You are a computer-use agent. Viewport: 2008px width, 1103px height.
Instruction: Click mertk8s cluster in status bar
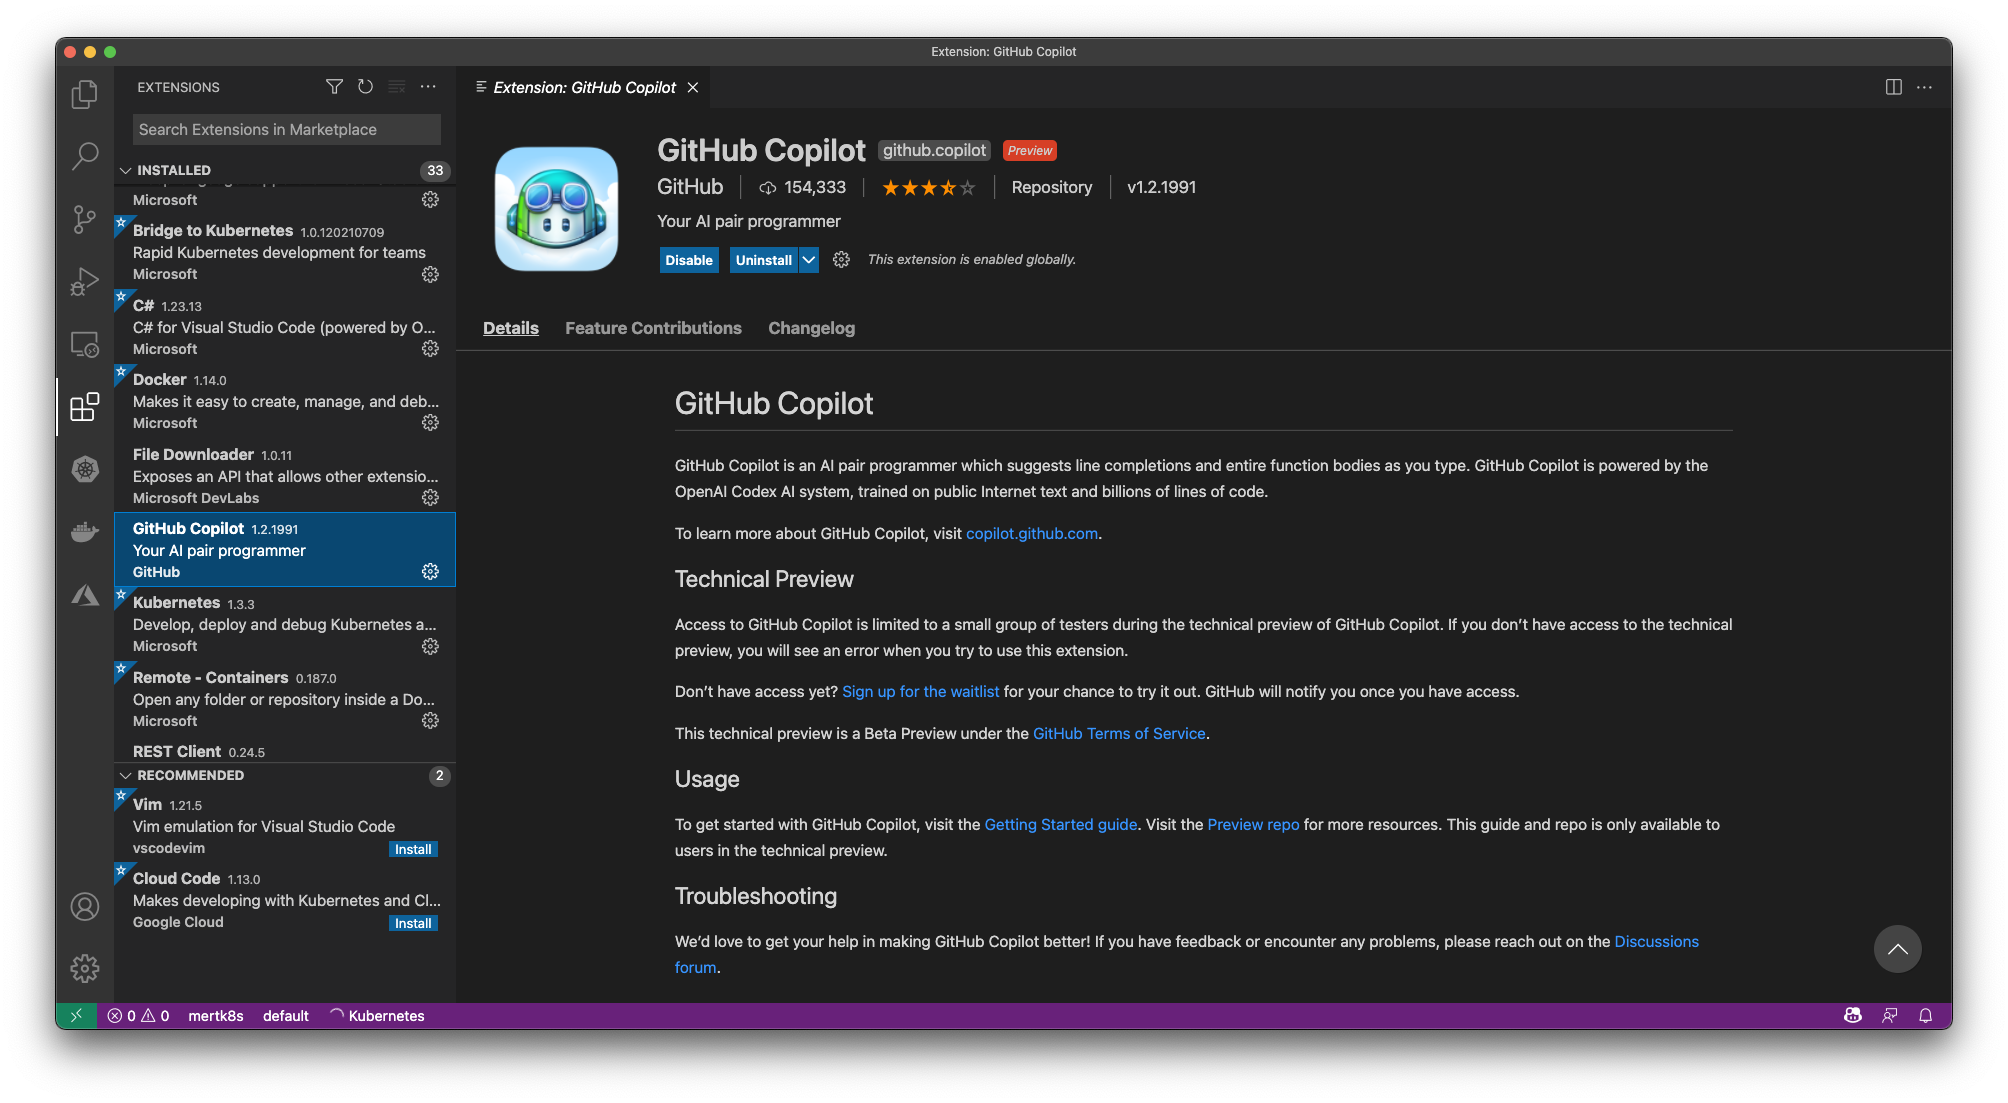coord(216,1015)
